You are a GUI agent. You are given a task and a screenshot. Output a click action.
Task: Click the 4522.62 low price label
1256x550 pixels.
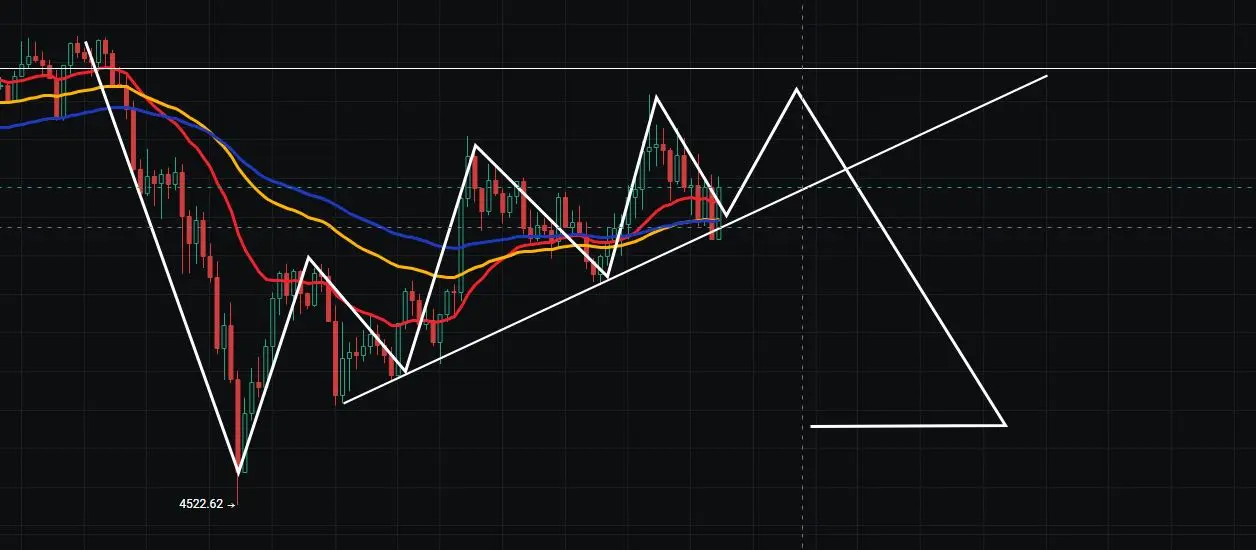click(206, 505)
